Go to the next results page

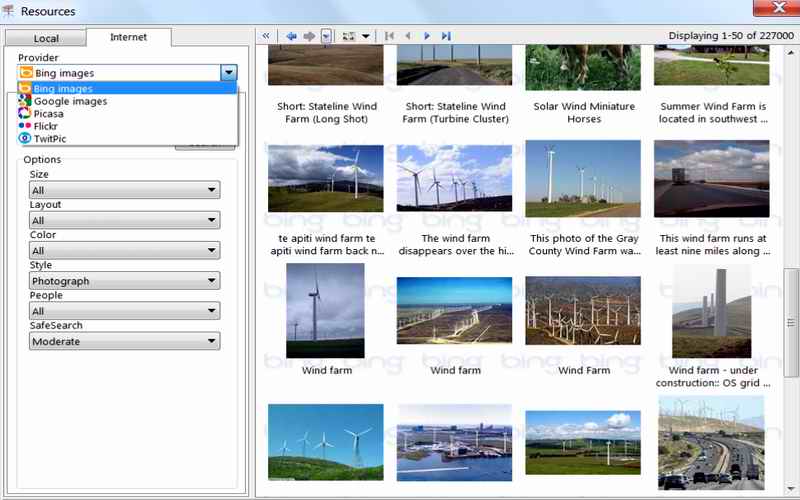[427, 36]
